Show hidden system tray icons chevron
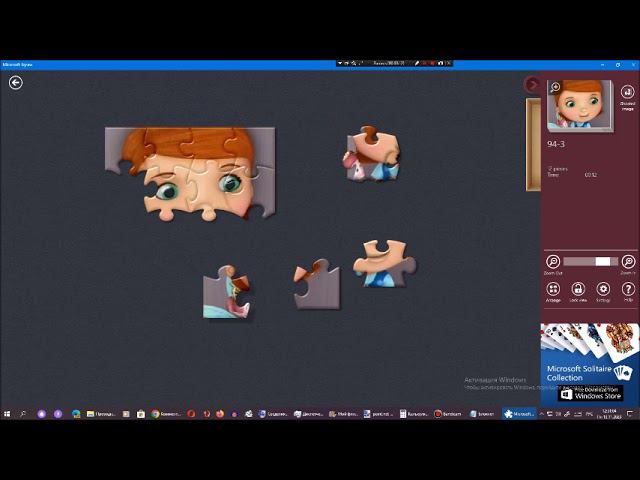 (x=542, y=414)
